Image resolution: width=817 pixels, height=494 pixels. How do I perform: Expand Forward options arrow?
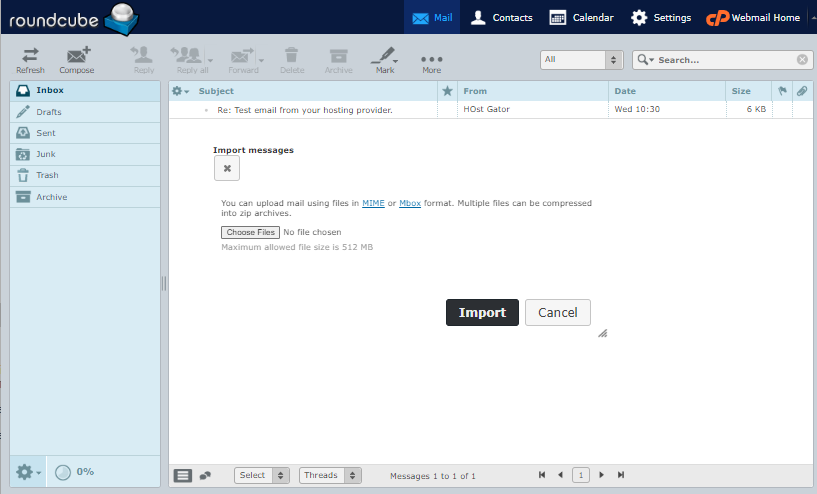coord(261,60)
